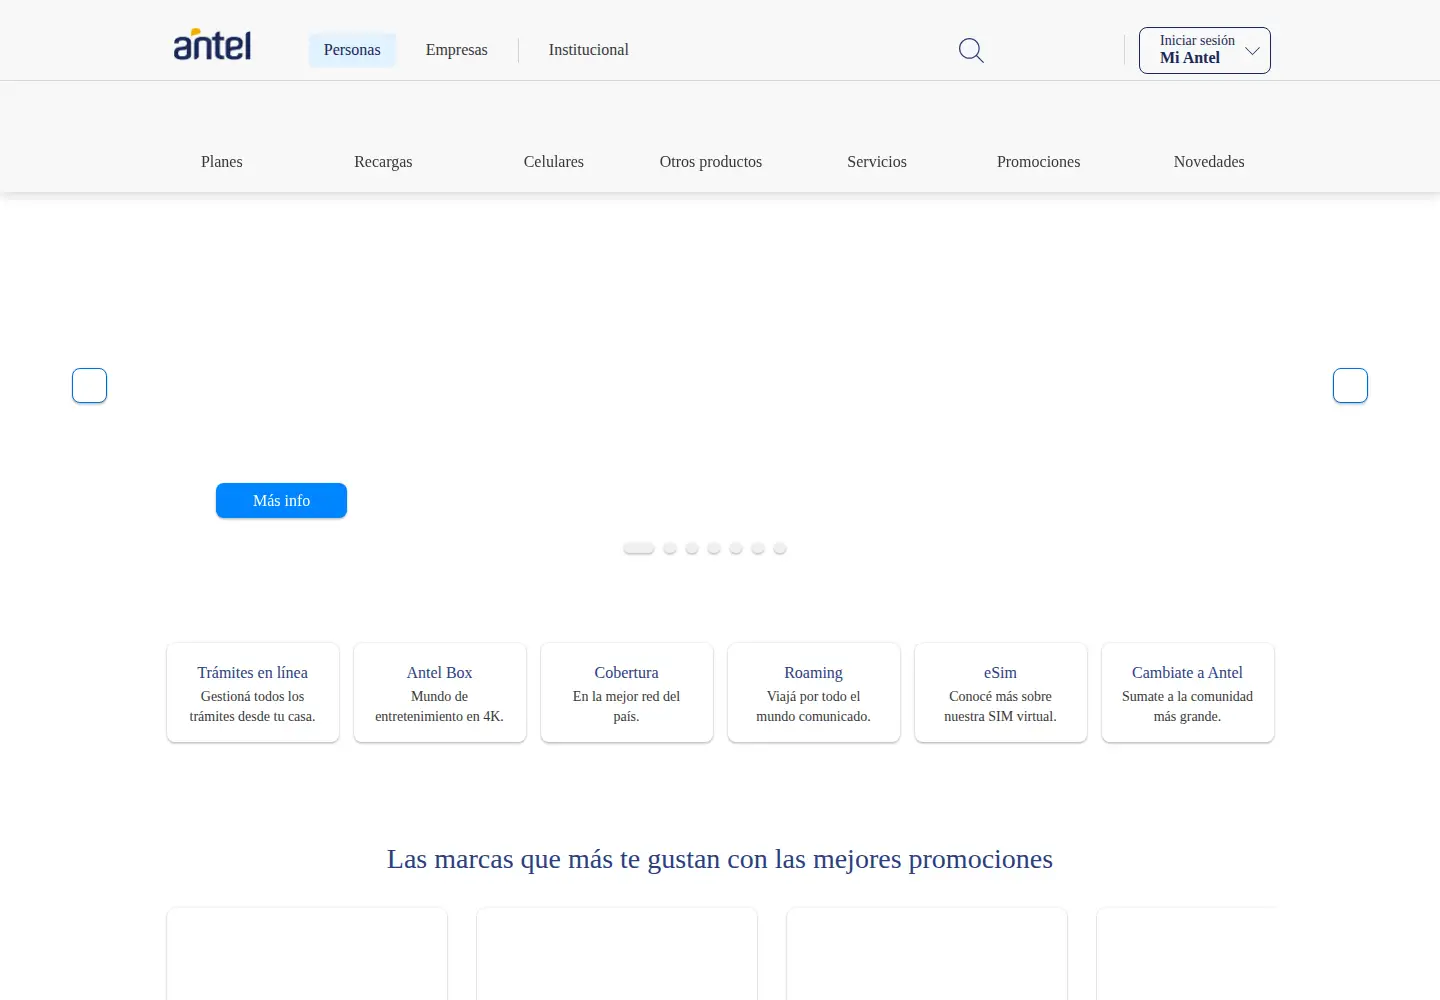Open the Celulares menu

(x=553, y=162)
